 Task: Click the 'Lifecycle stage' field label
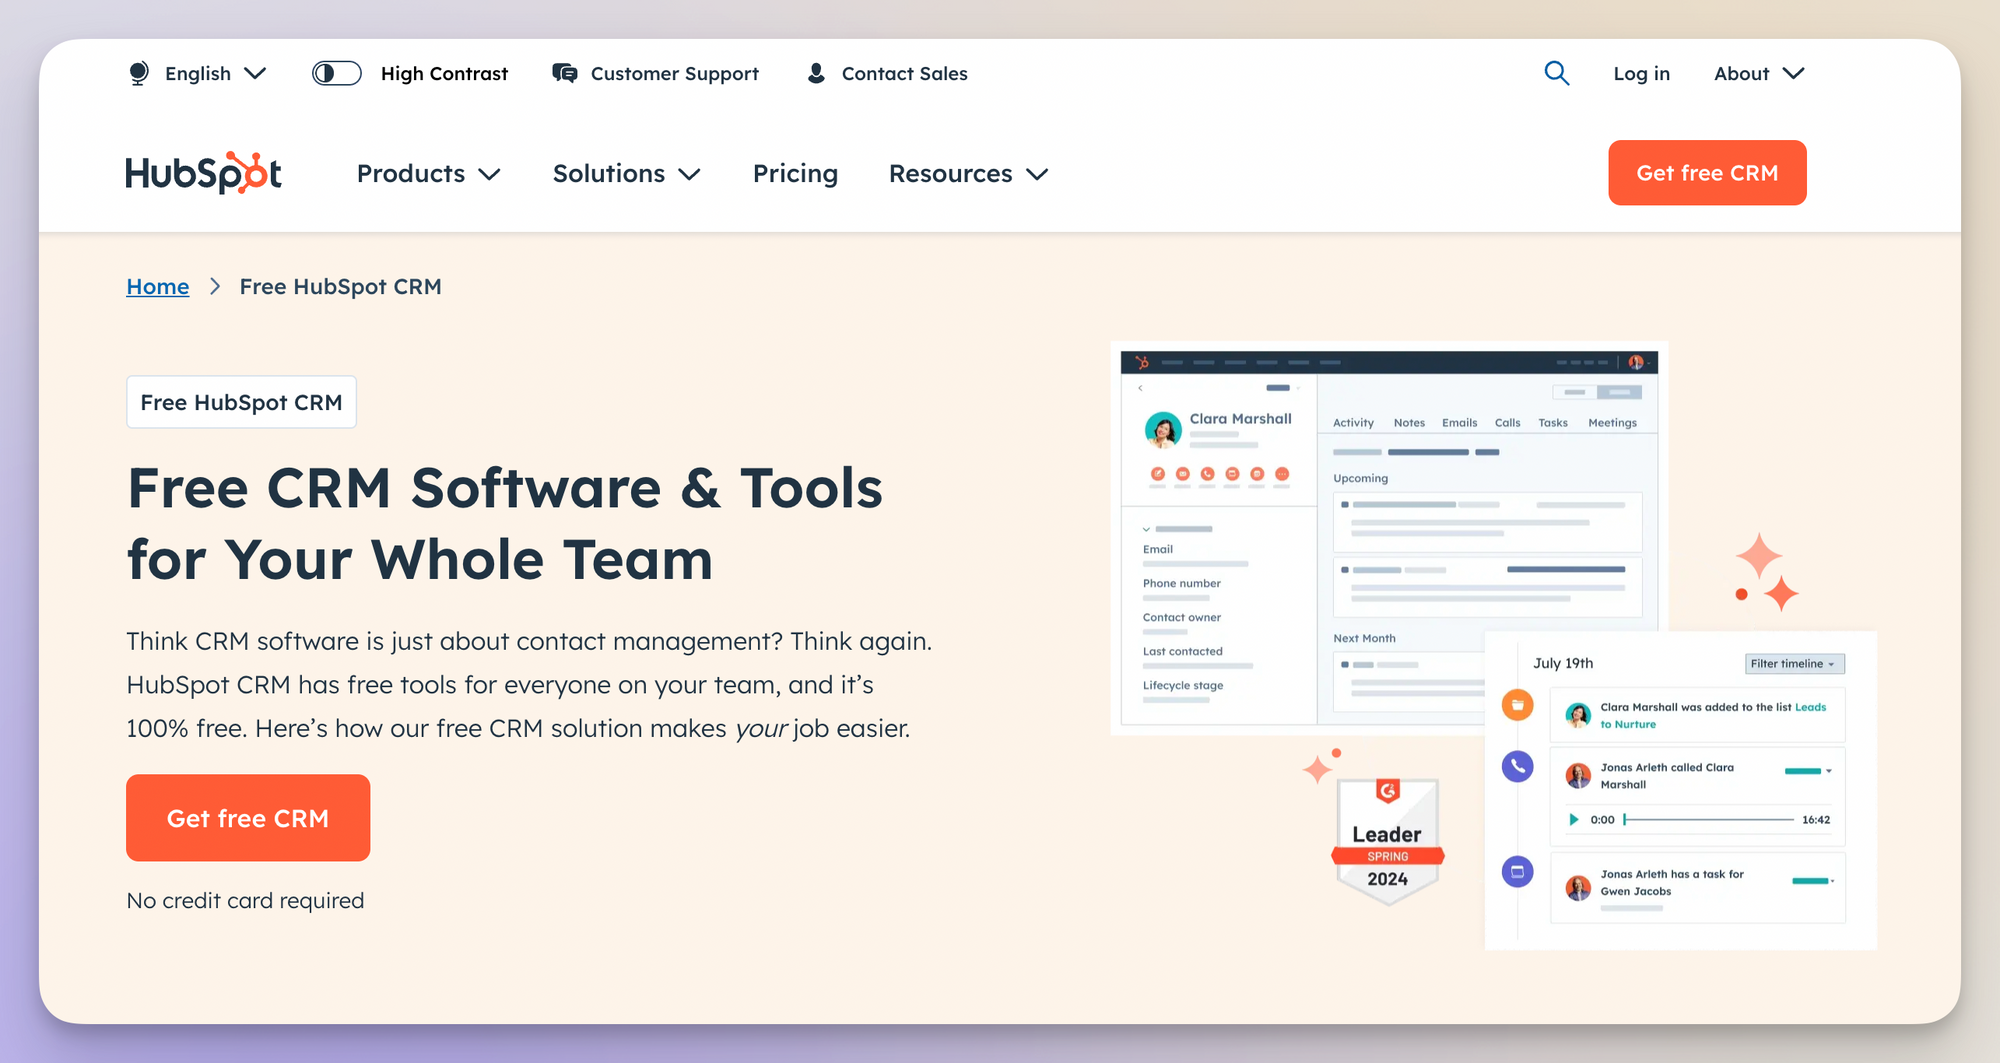tap(1183, 685)
